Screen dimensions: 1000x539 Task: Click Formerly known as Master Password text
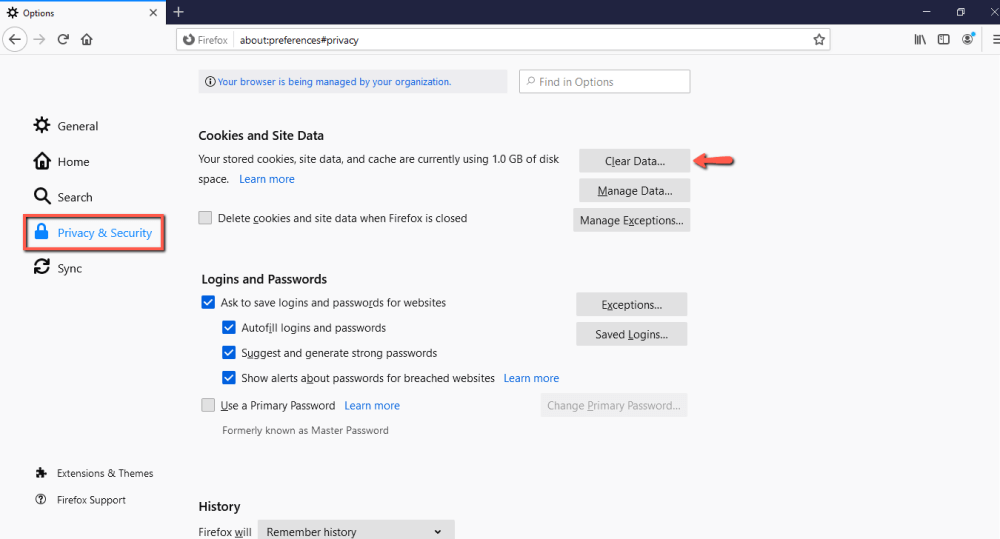point(305,431)
